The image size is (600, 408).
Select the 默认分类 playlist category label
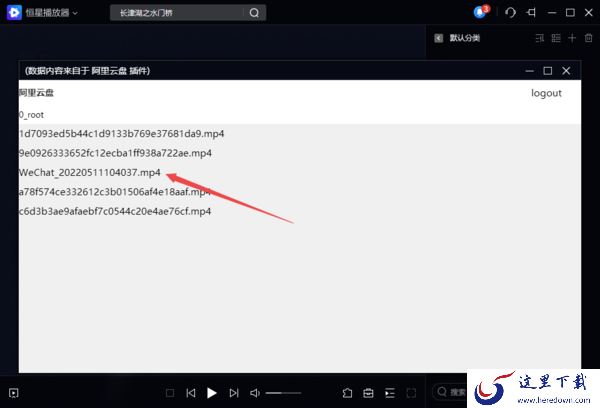[465, 38]
